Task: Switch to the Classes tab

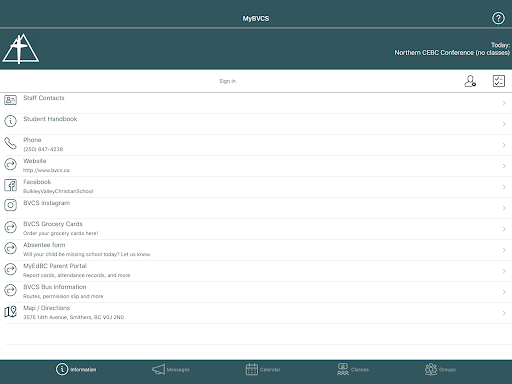Action: coord(353,369)
